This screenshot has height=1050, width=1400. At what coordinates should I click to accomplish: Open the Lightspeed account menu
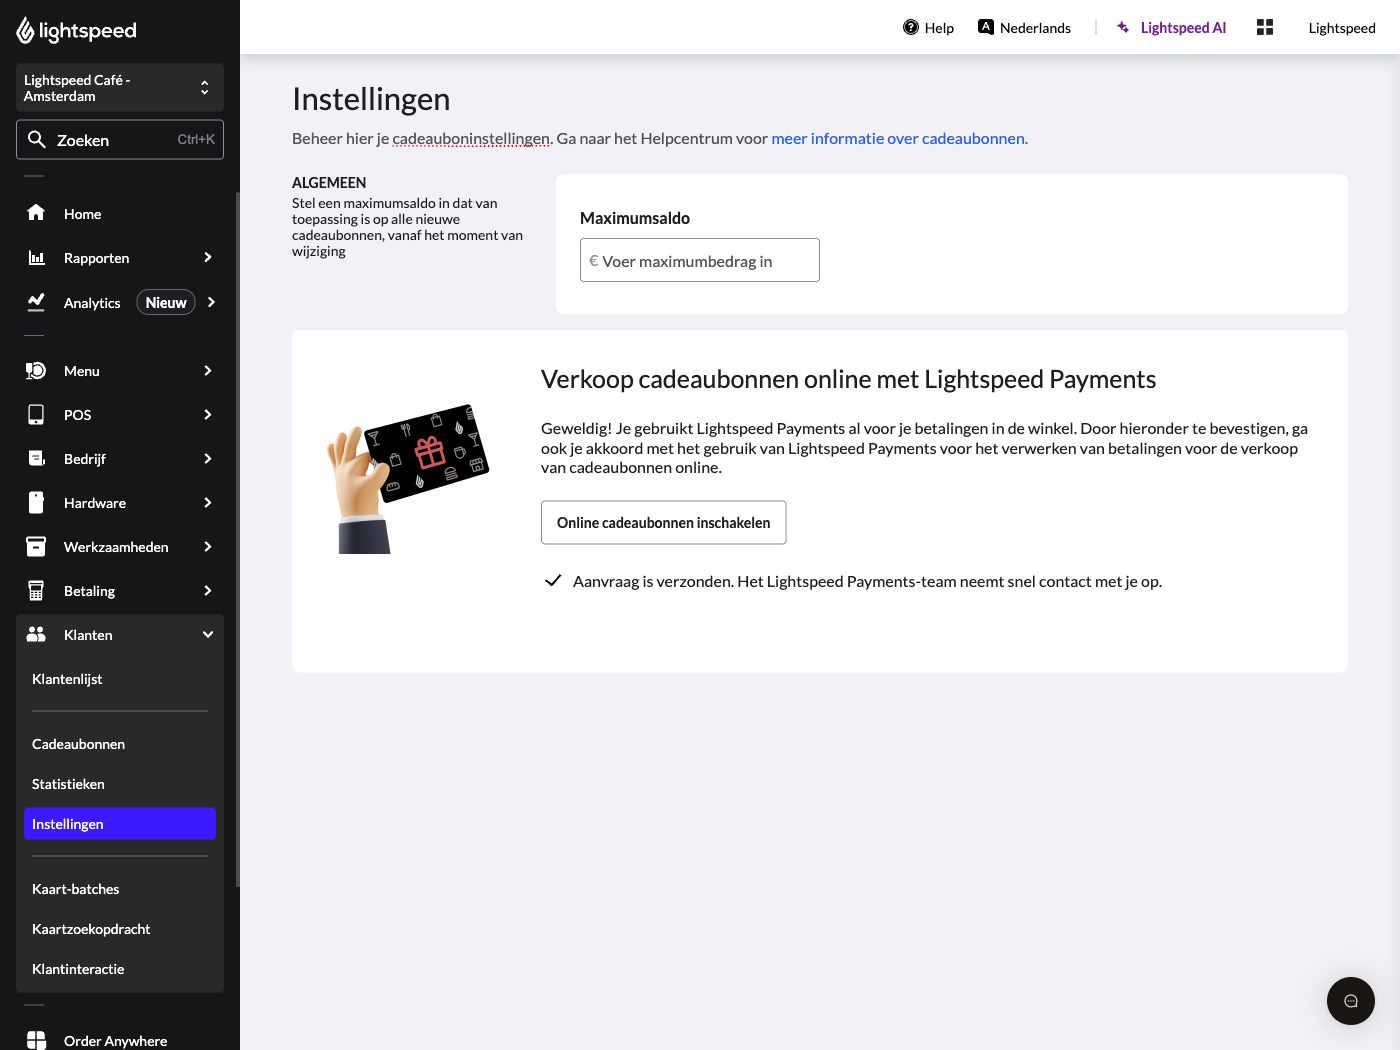tap(1342, 28)
